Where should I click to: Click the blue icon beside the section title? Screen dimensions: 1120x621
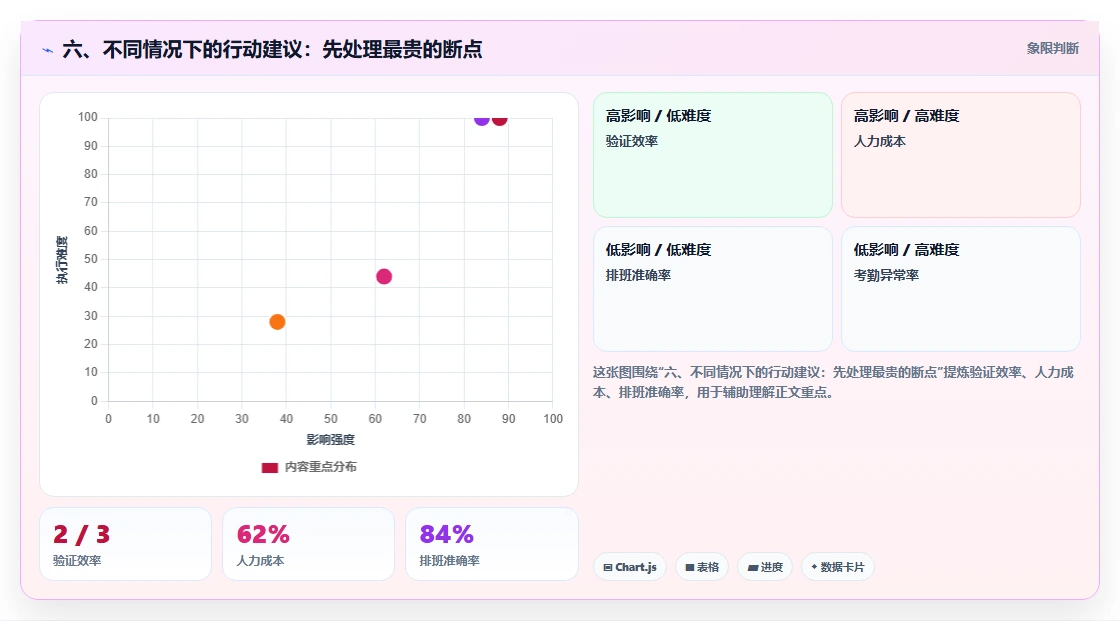[48, 50]
